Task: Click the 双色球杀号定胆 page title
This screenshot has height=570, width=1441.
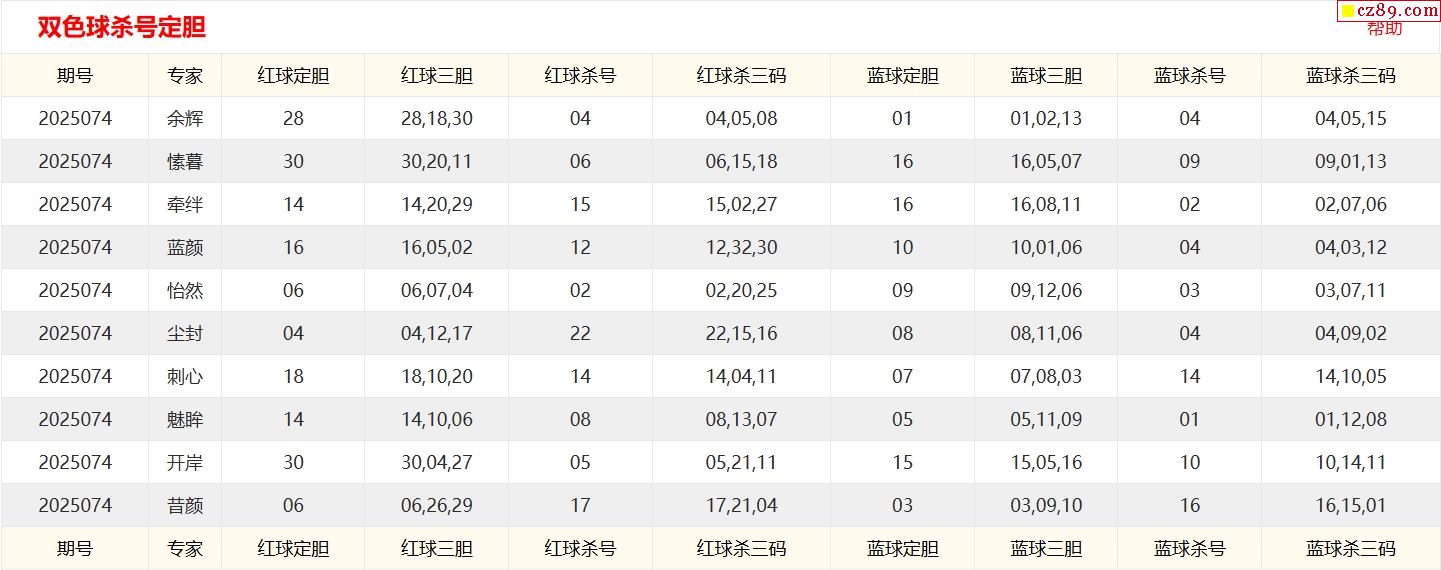Action: pos(121,27)
